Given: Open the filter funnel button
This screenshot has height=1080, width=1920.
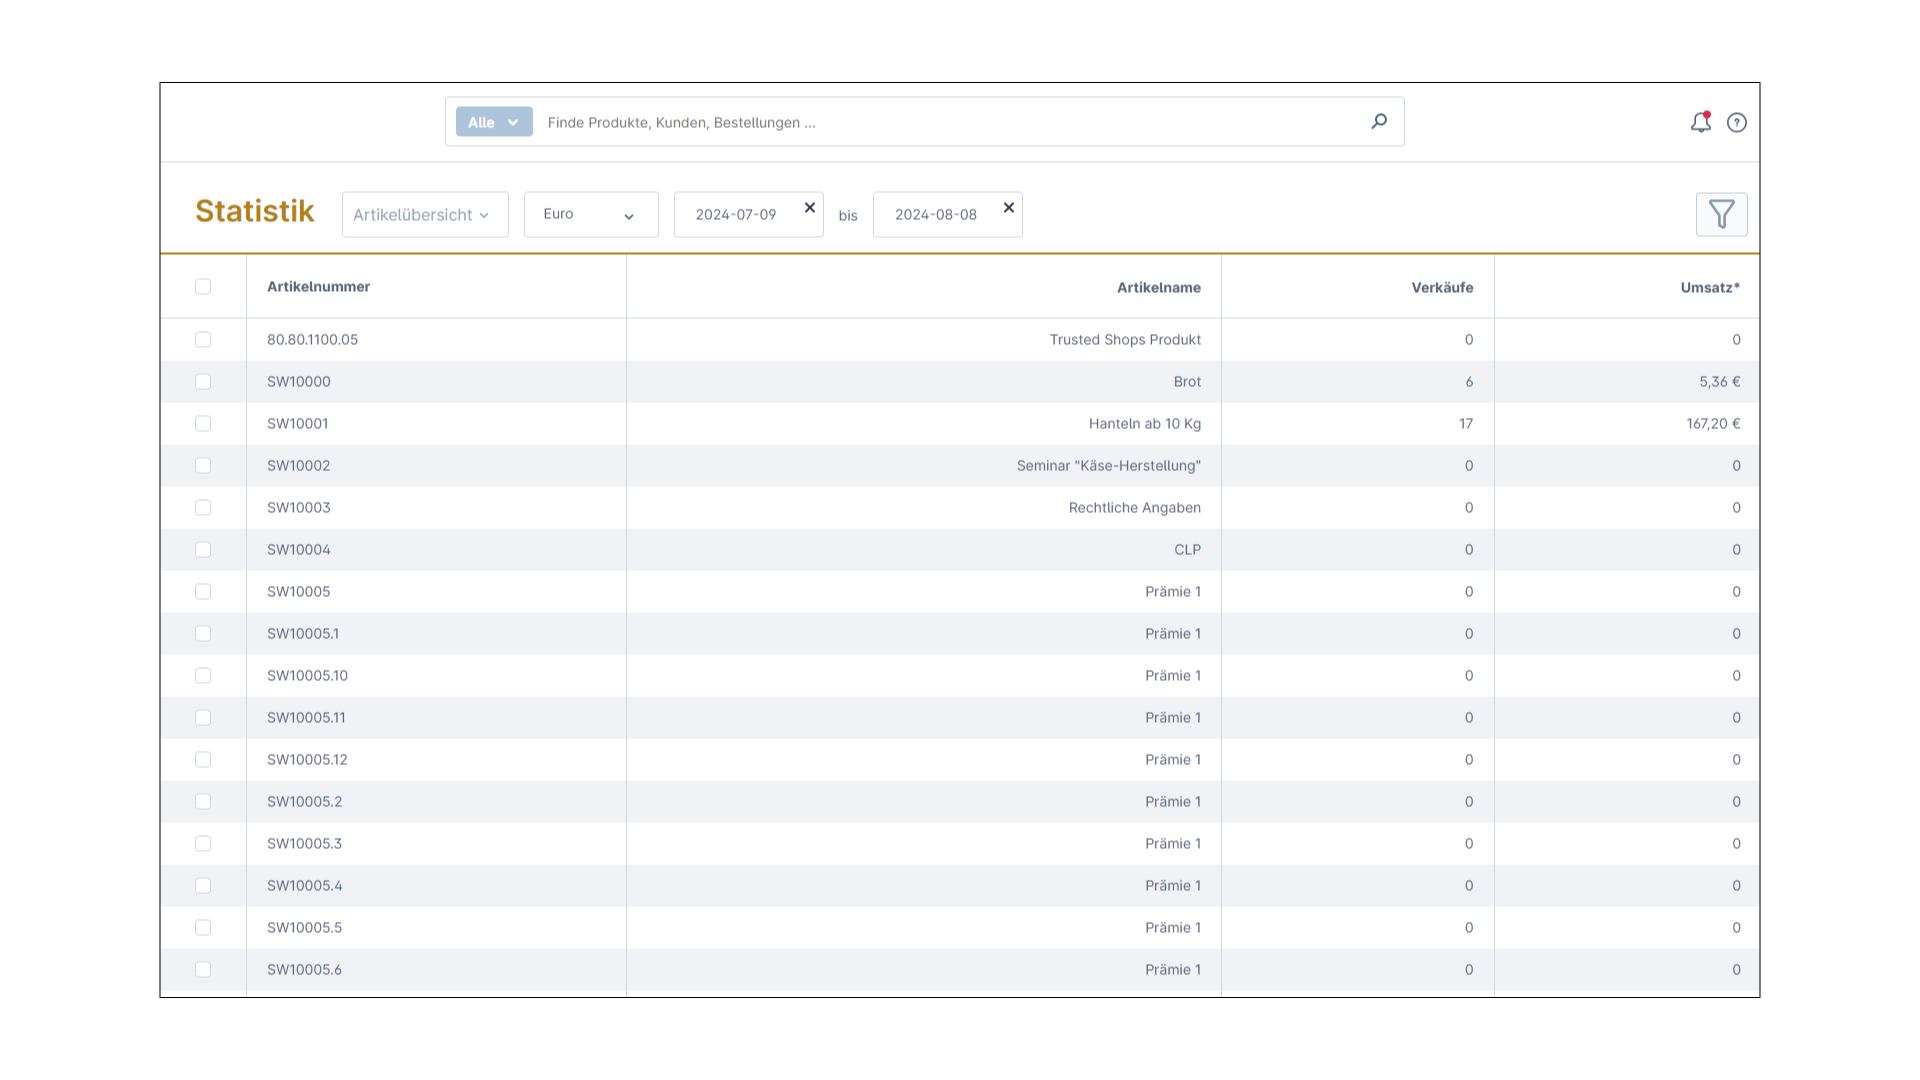Looking at the screenshot, I should pyautogui.click(x=1721, y=214).
